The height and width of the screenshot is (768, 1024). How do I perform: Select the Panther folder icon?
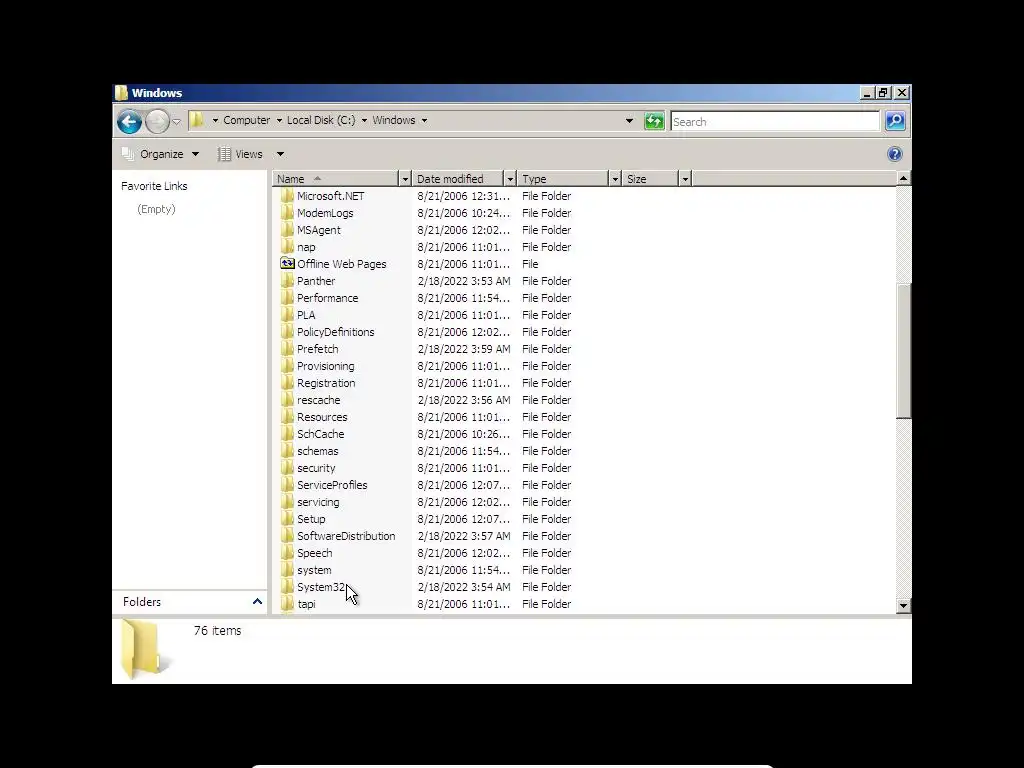(x=287, y=281)
